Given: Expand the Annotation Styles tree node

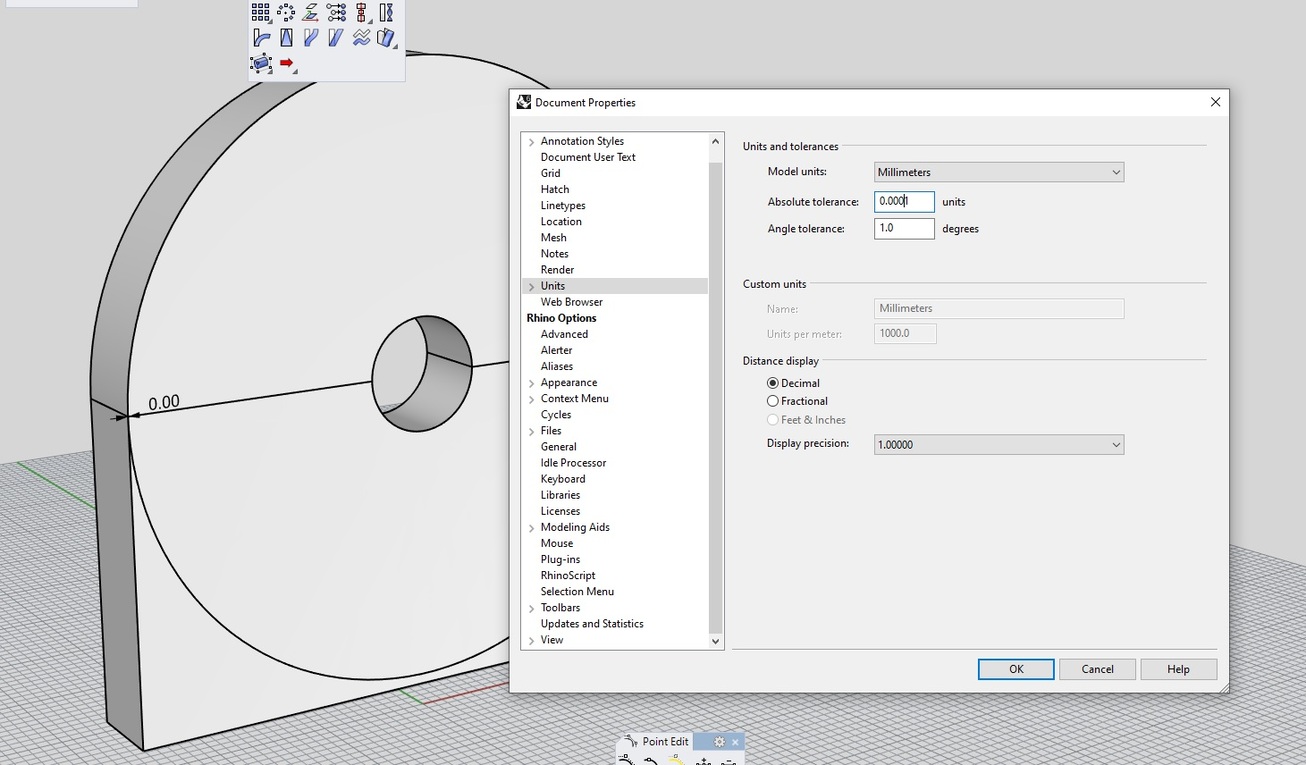Looking at the screenshot, I should point(531,142).
